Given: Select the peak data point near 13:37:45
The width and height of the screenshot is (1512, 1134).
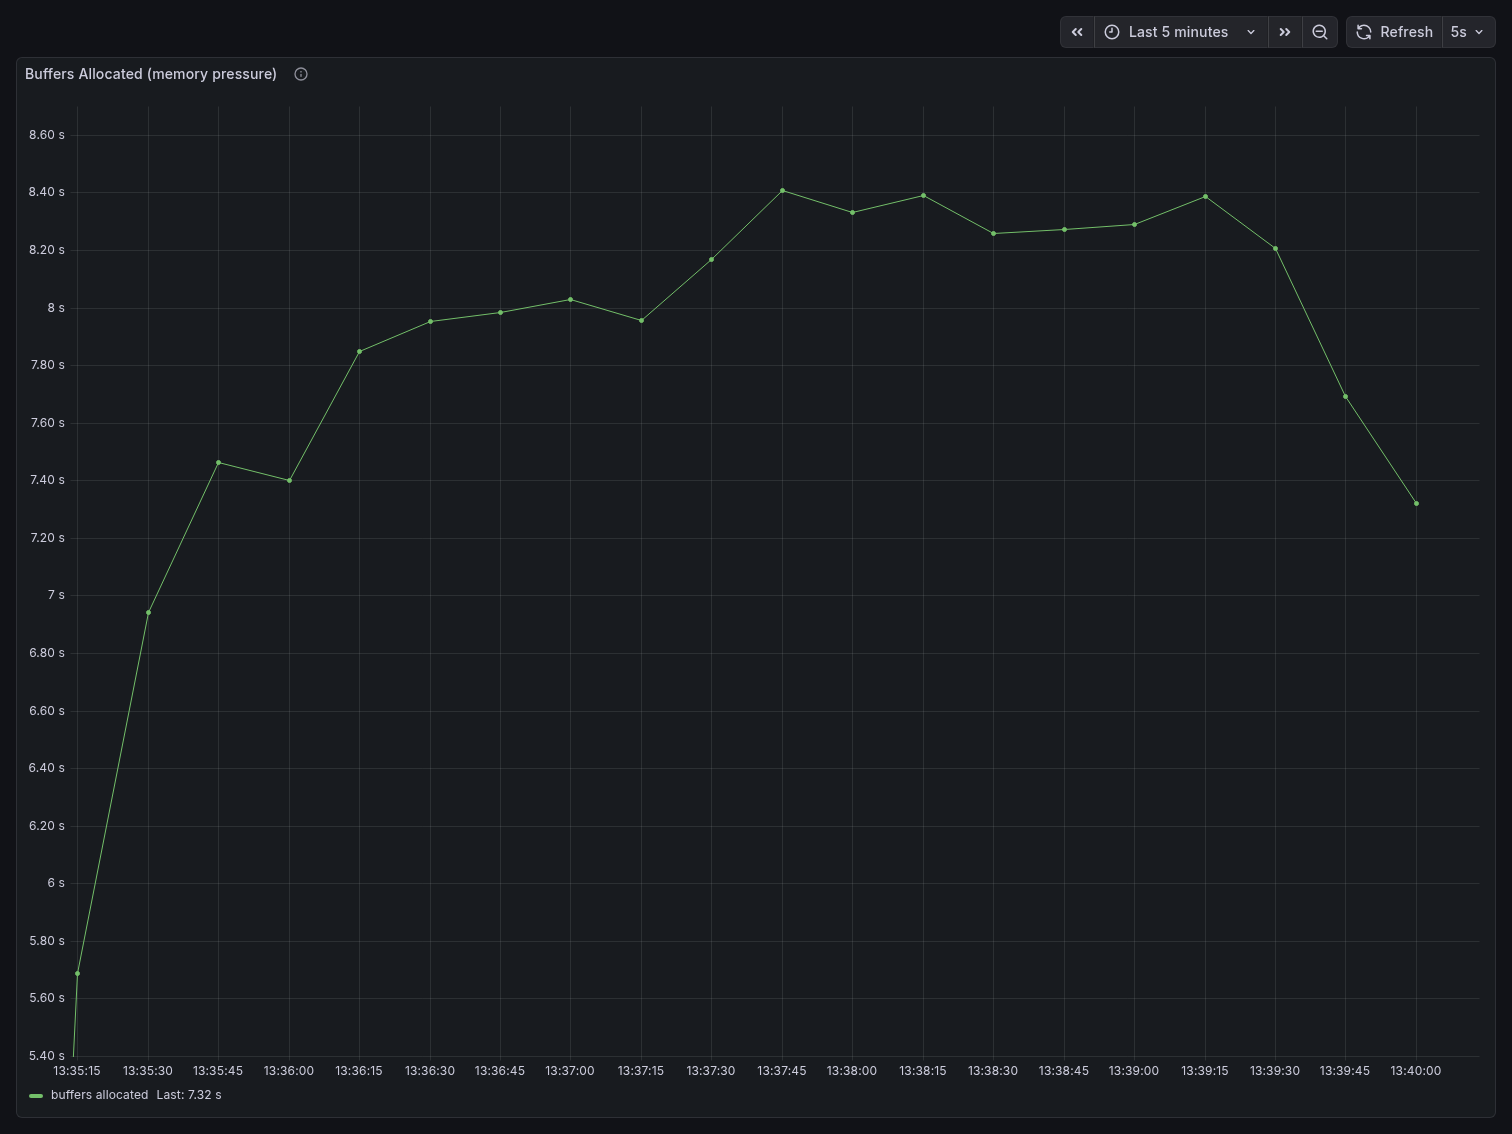Looking at the screenshot, I should tap(781, 190).
